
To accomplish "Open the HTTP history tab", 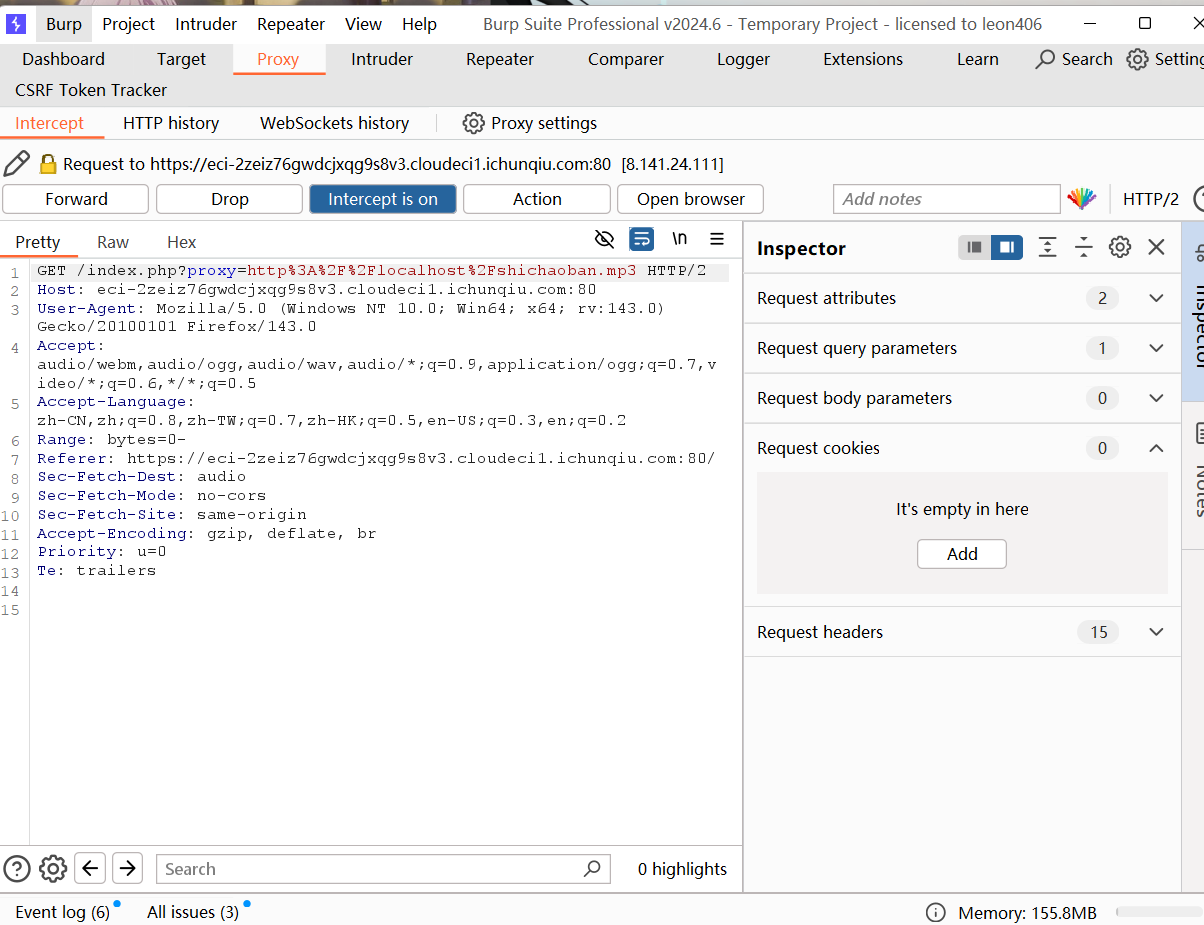I will coord(171,123).
